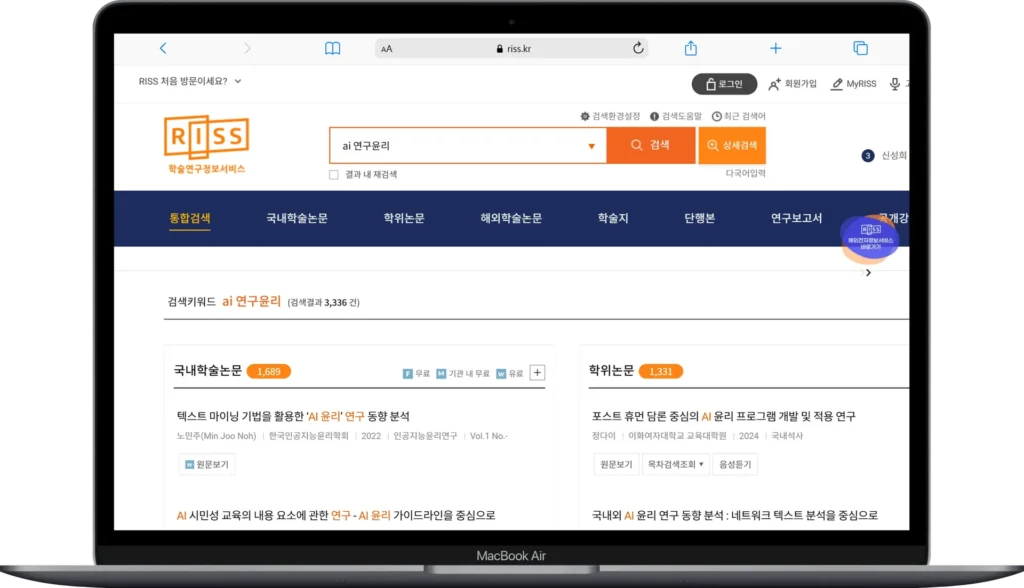The width and height of the screenshot is (1024, 588).
Task: Open the MyRISS link
Action: (854, 84)
